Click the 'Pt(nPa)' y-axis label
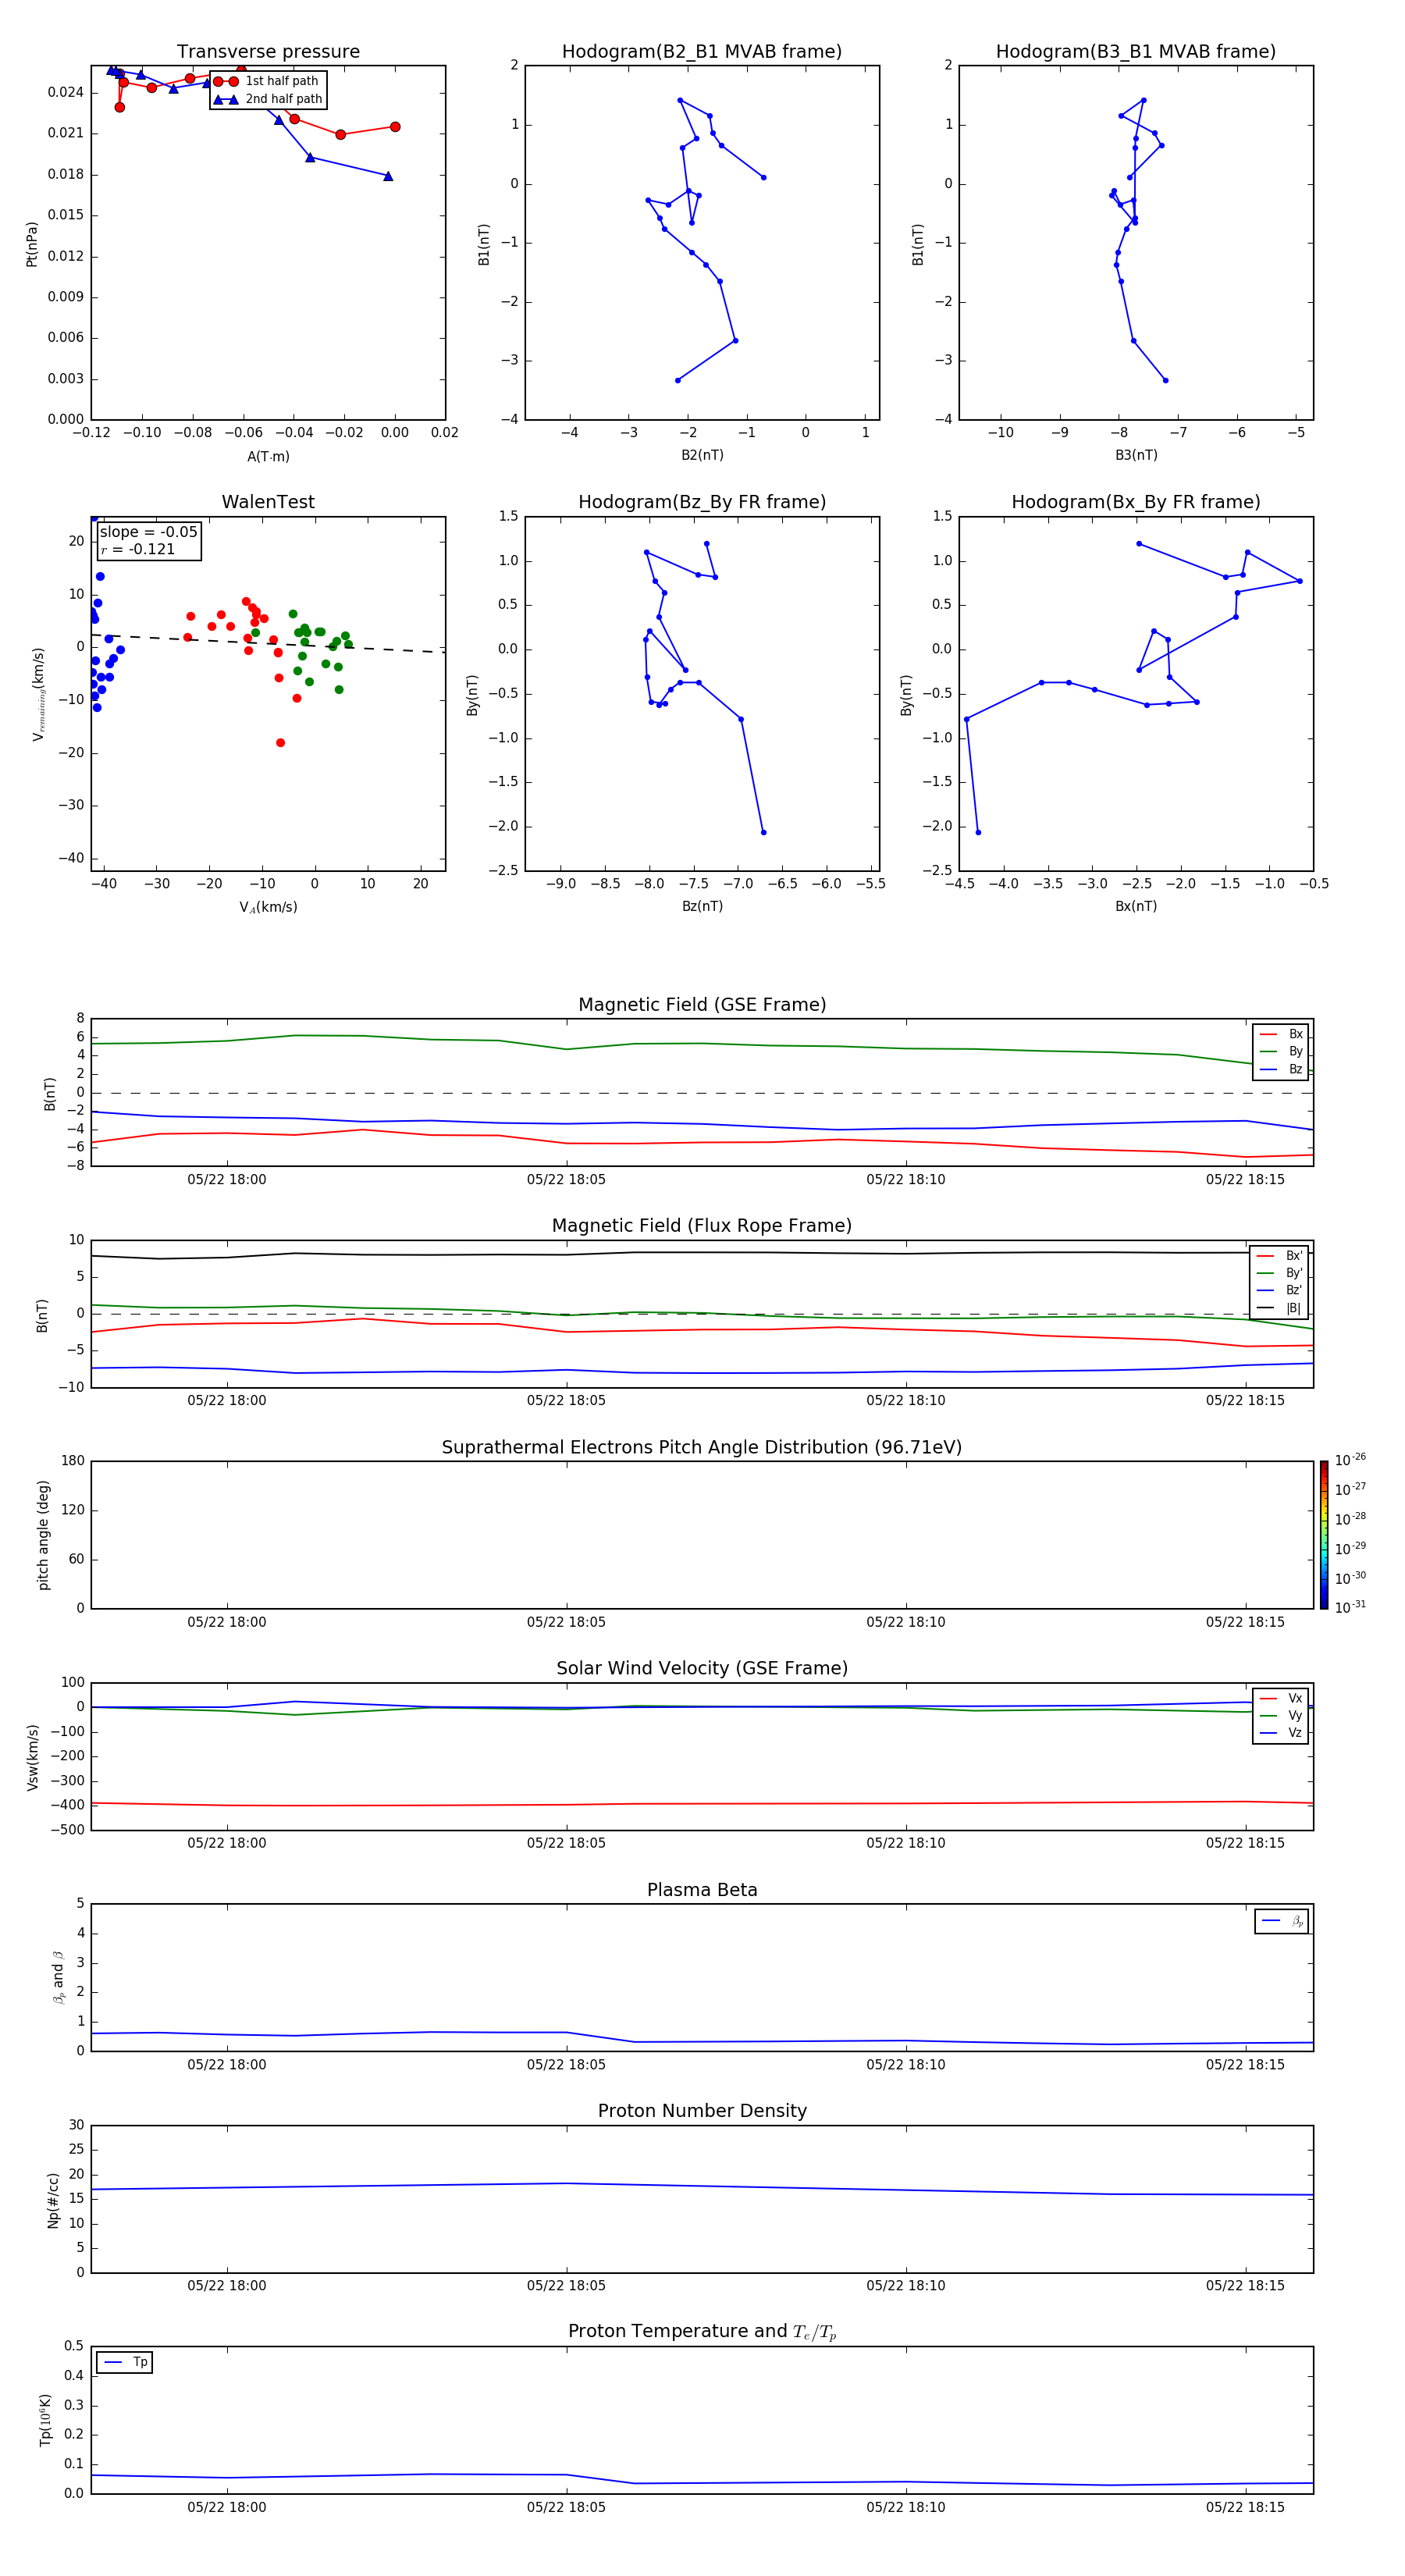 click(x=31, y=244)
